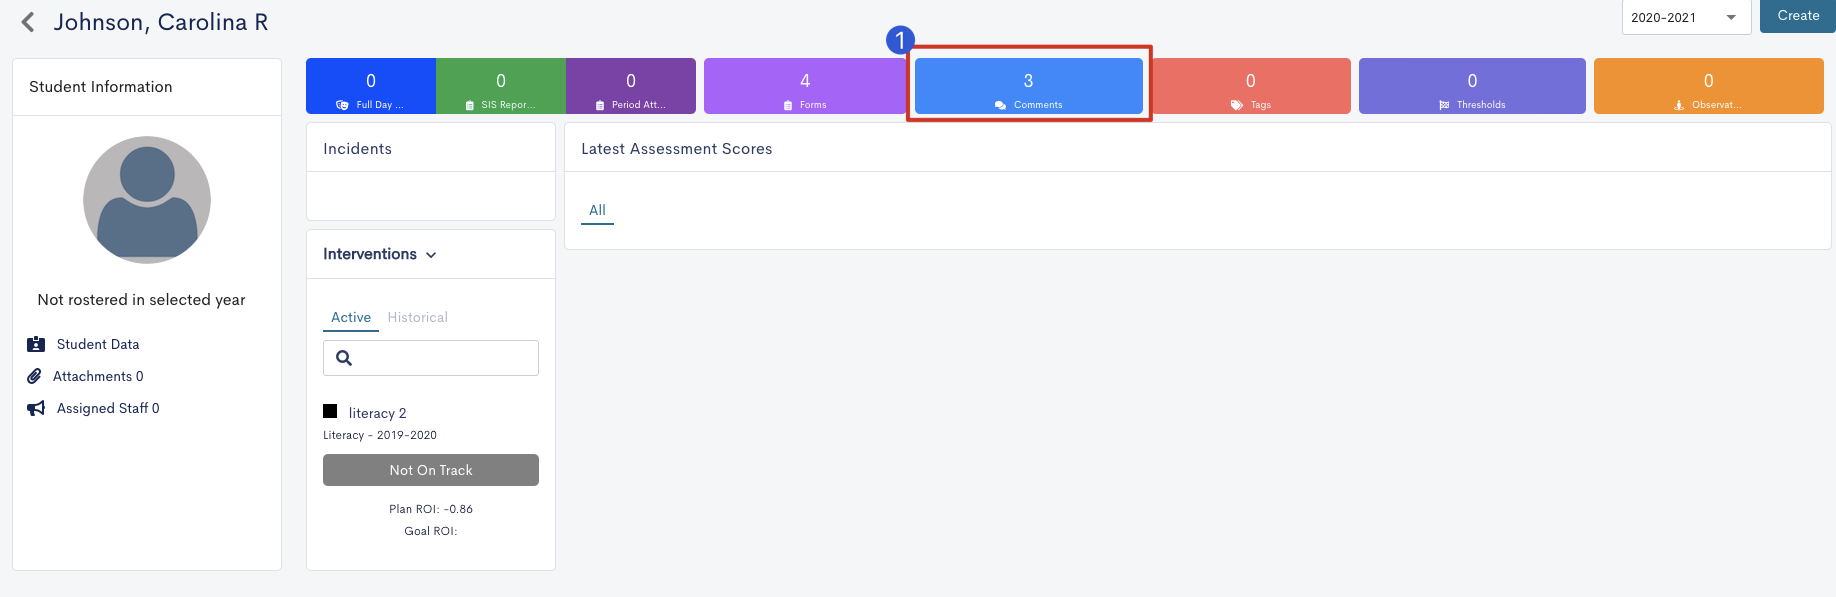
Task: Open the Full Day attendance tile
Action: point(371,86)
